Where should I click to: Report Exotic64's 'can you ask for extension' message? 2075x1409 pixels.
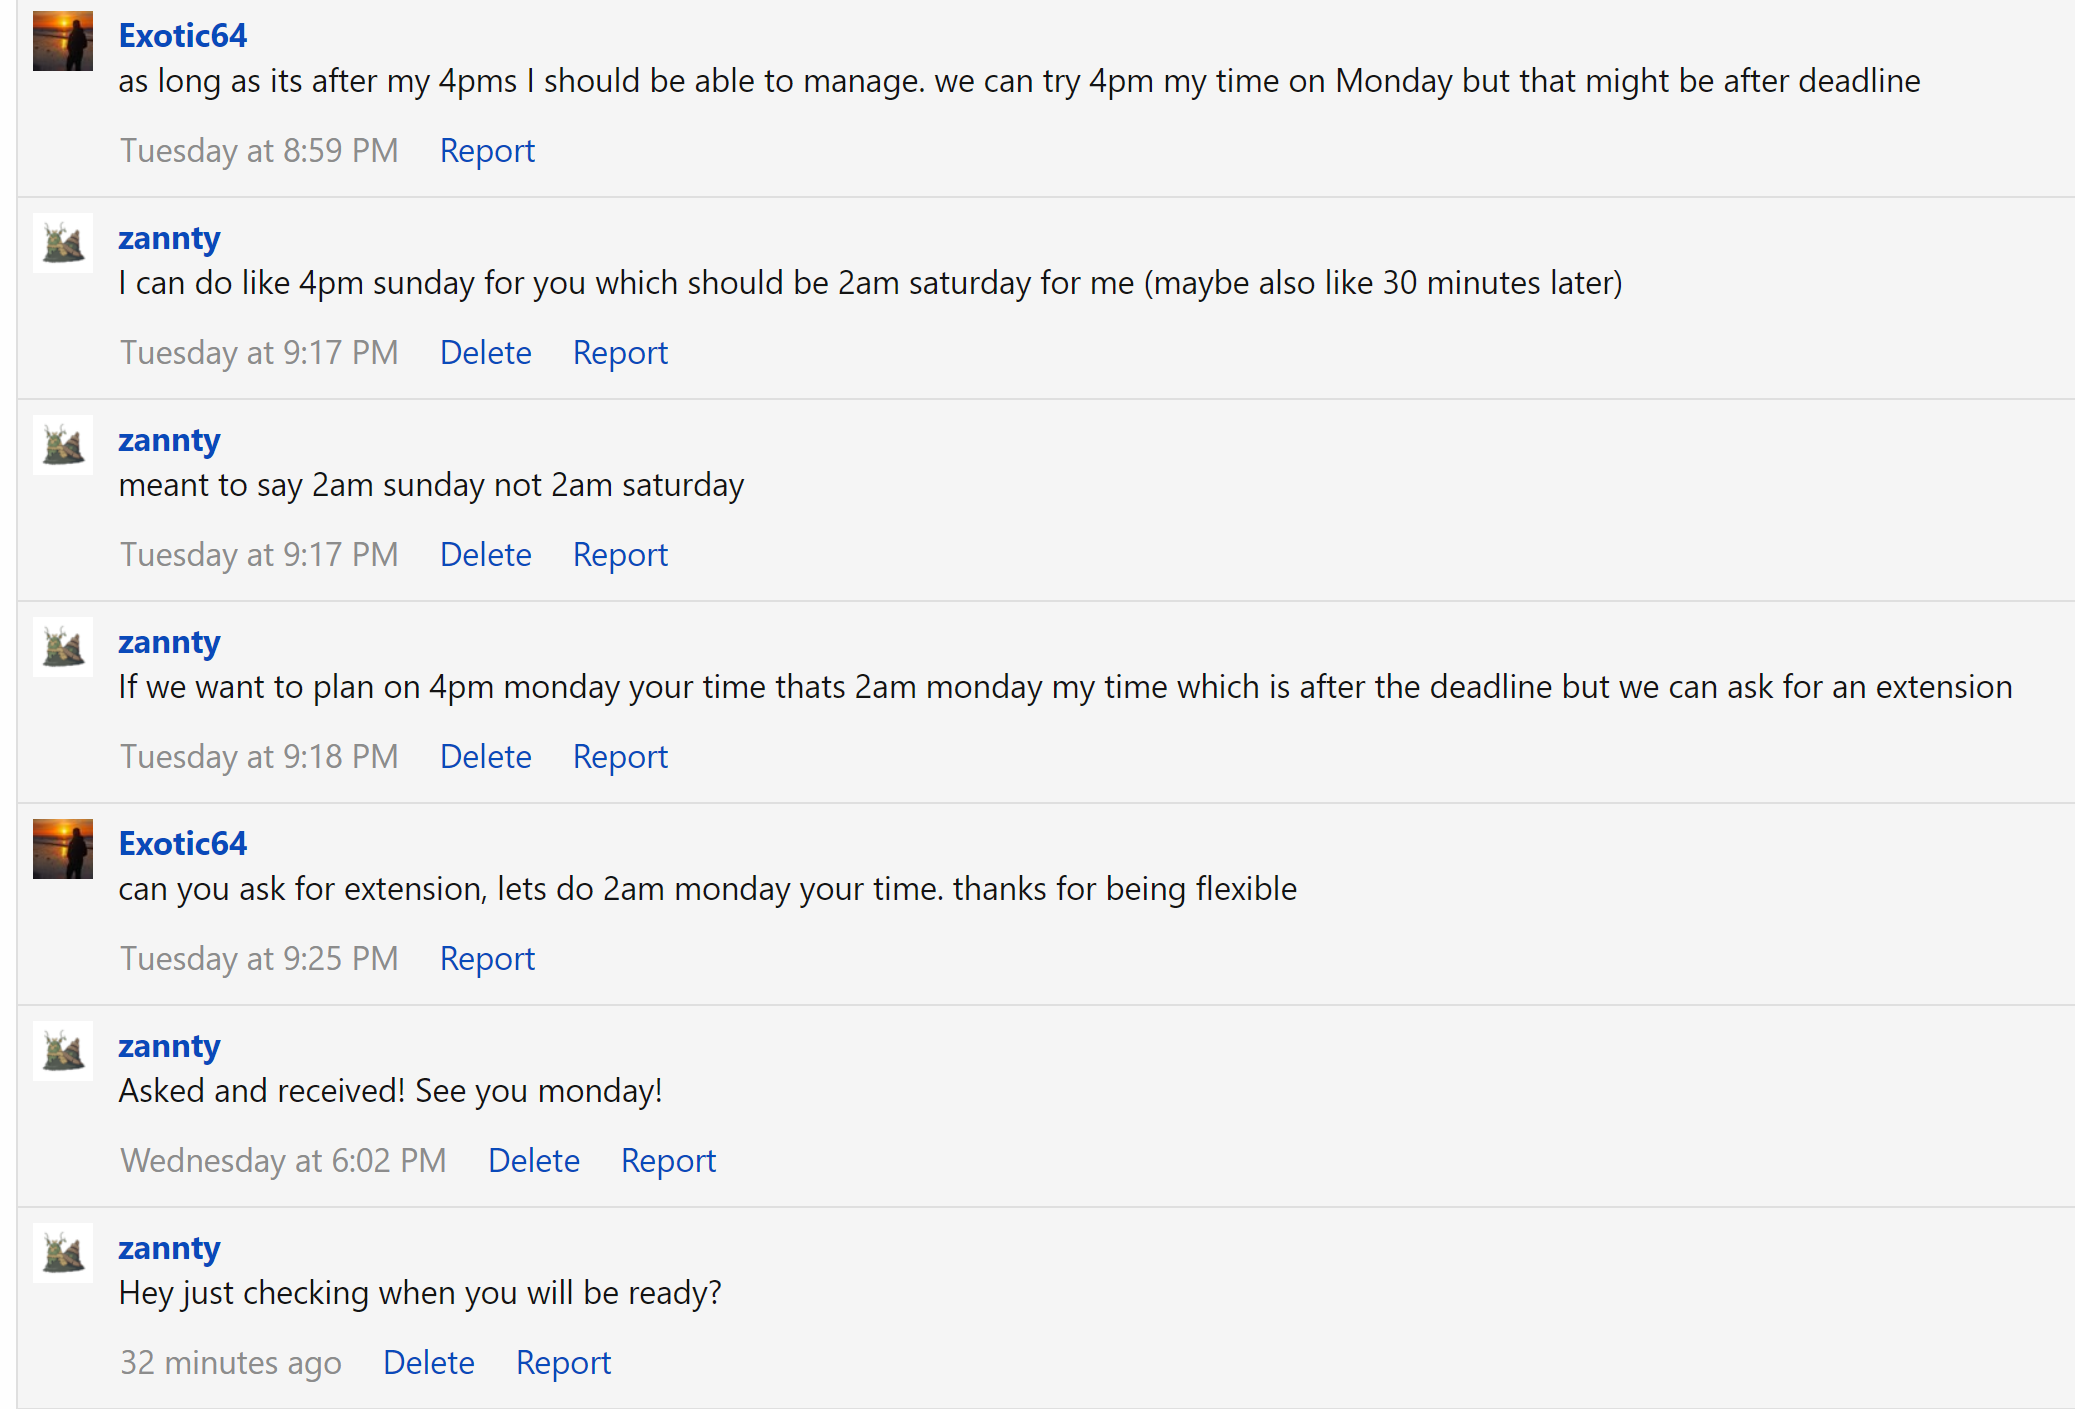tap(487, 959)
